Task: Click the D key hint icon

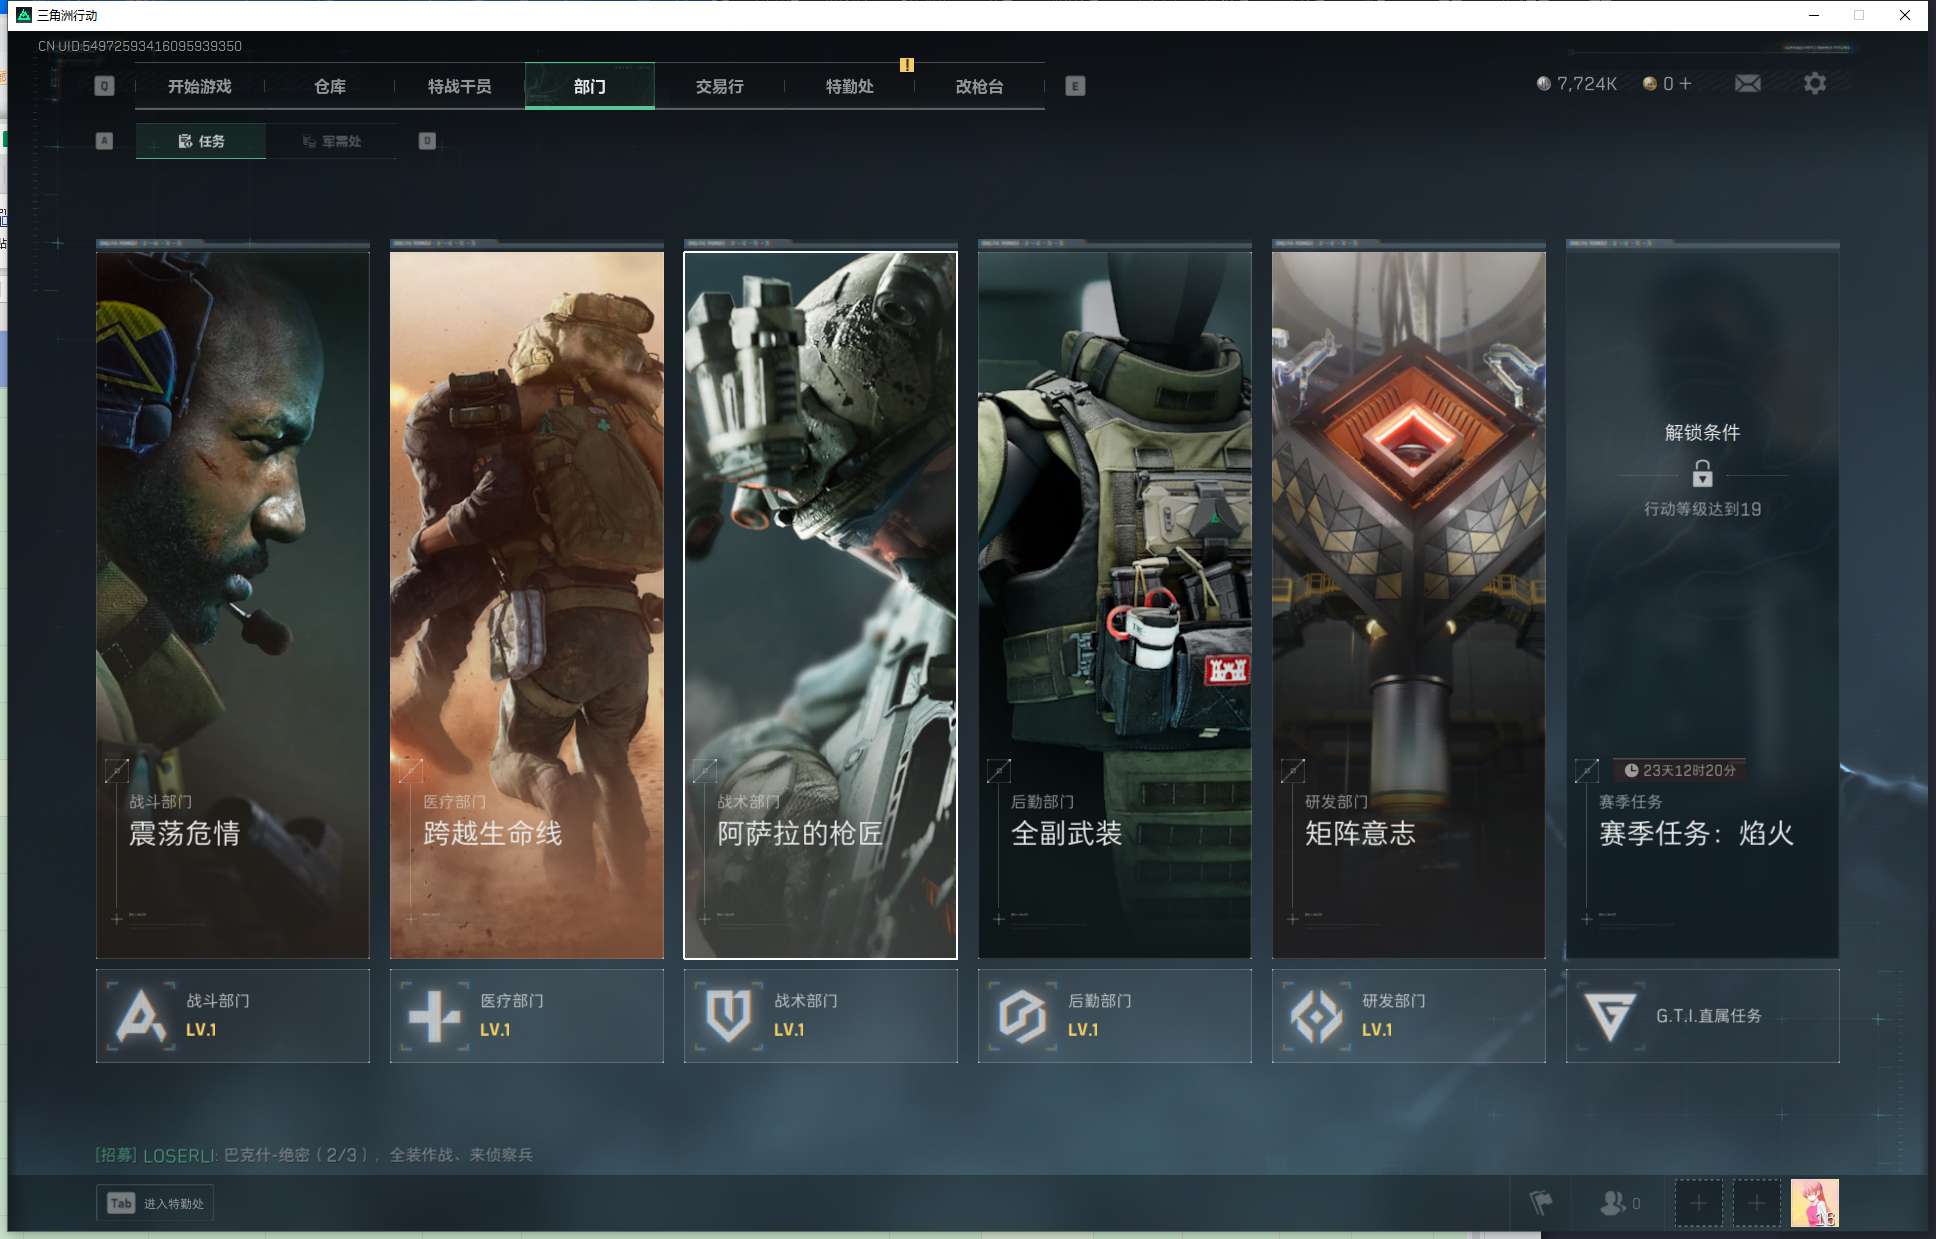Action: point(427,141)
